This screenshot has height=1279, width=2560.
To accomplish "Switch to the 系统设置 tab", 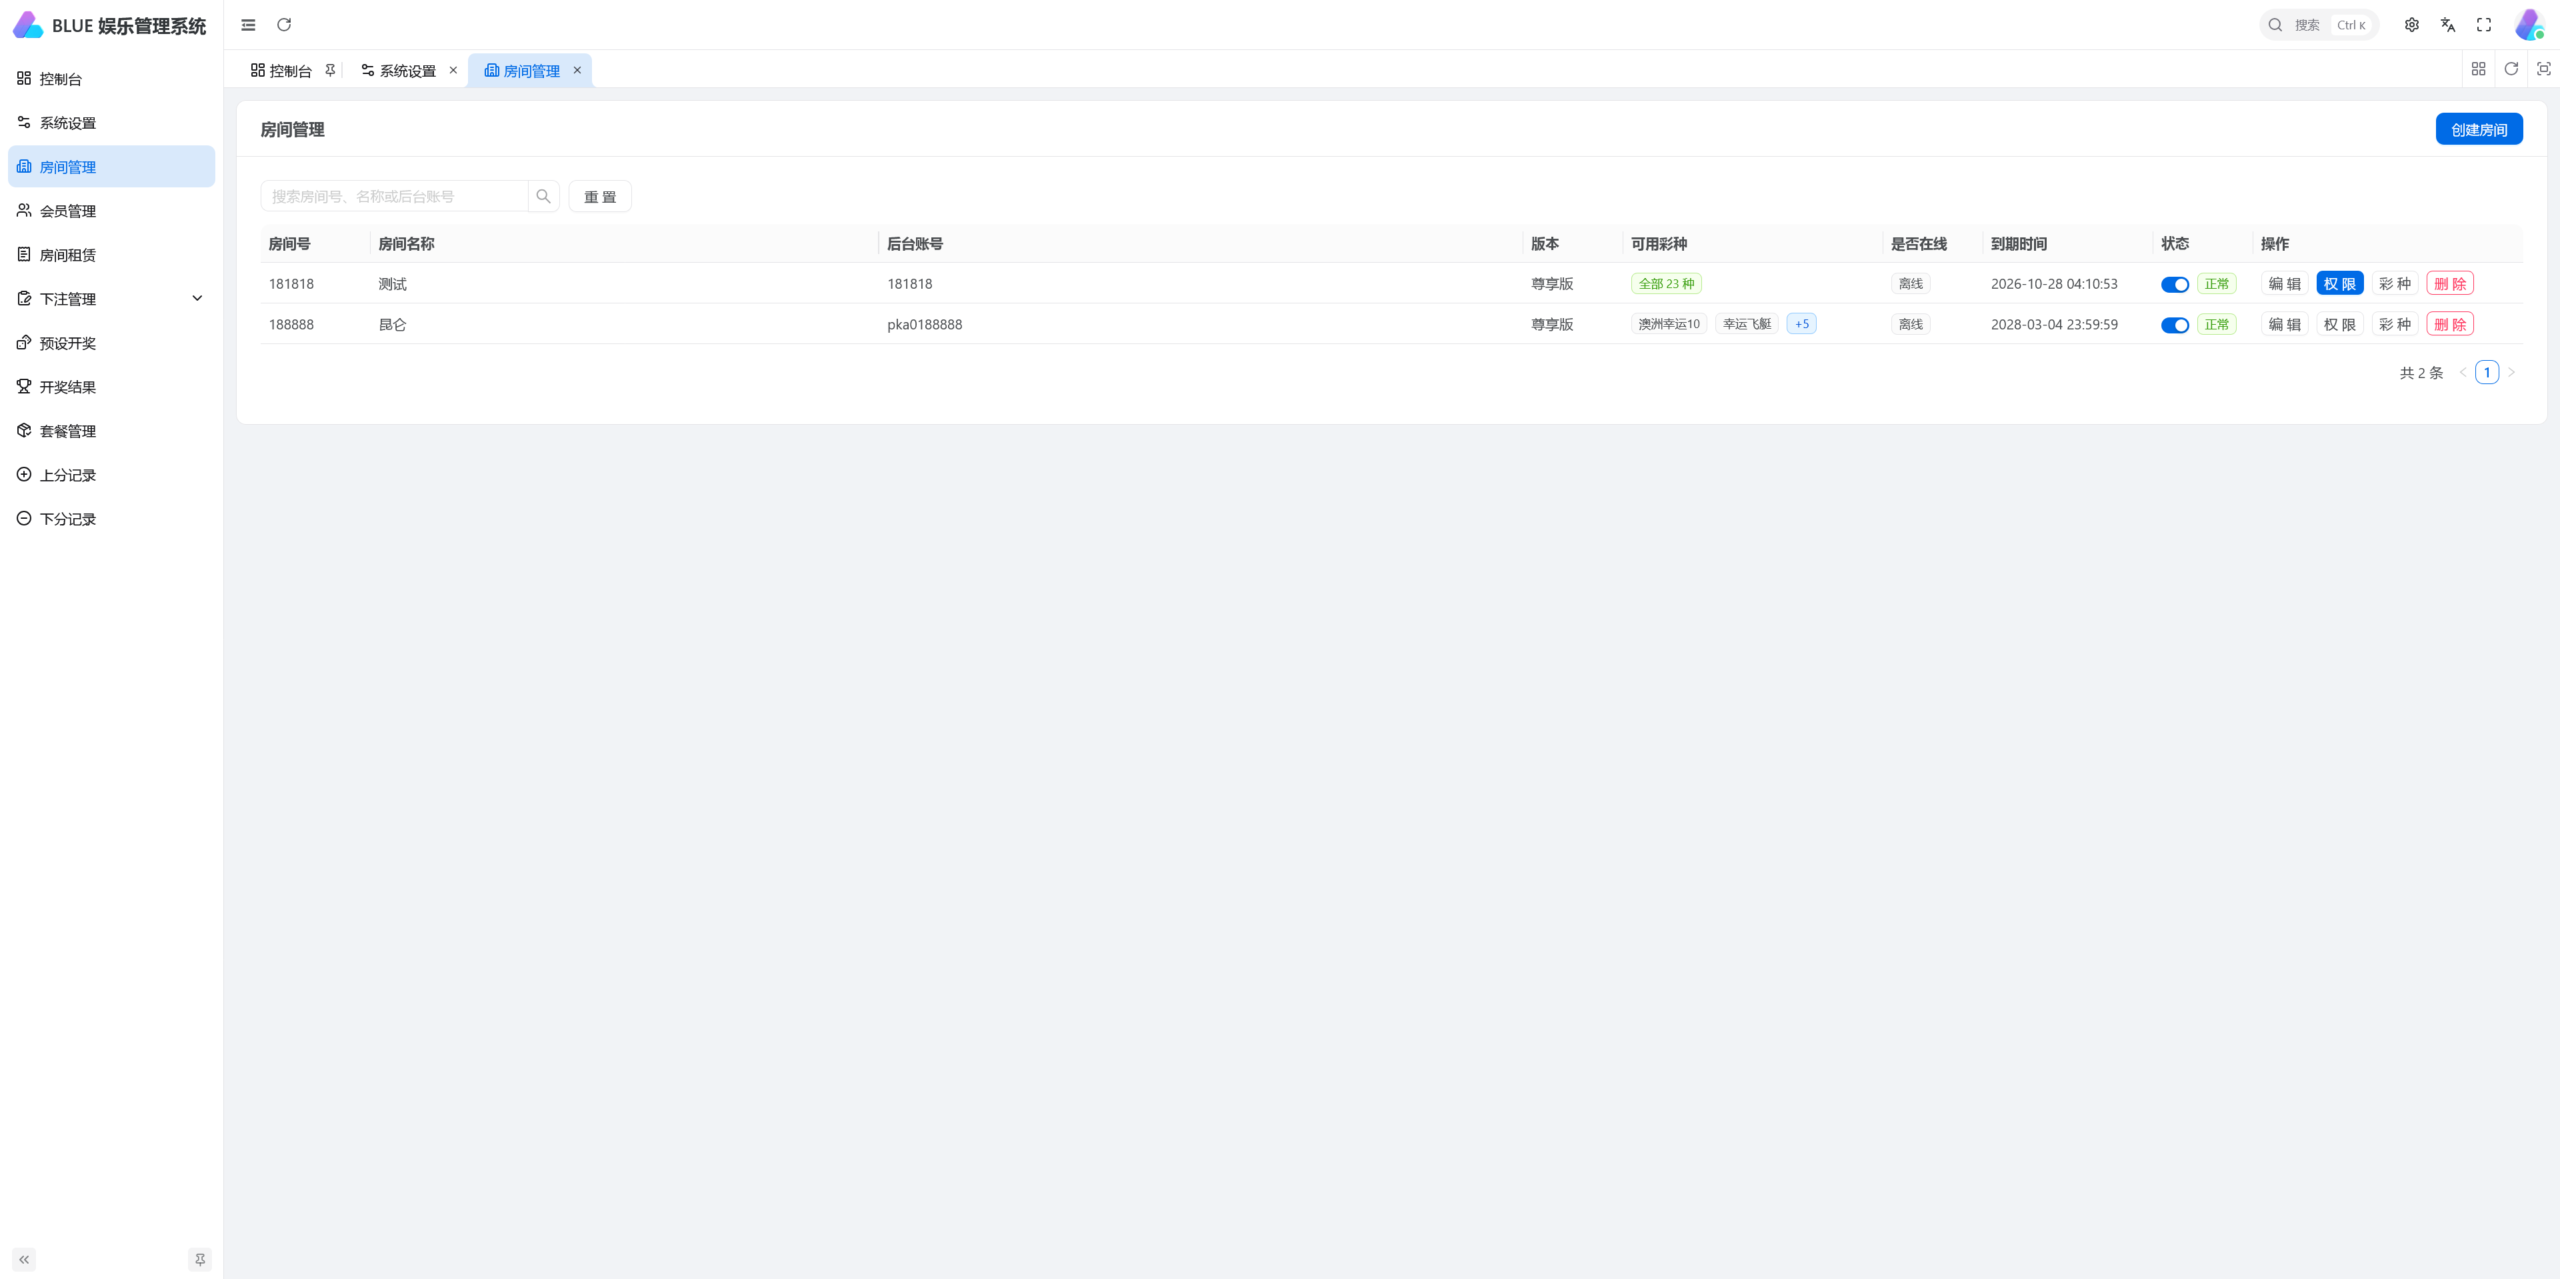I will 407,71.
